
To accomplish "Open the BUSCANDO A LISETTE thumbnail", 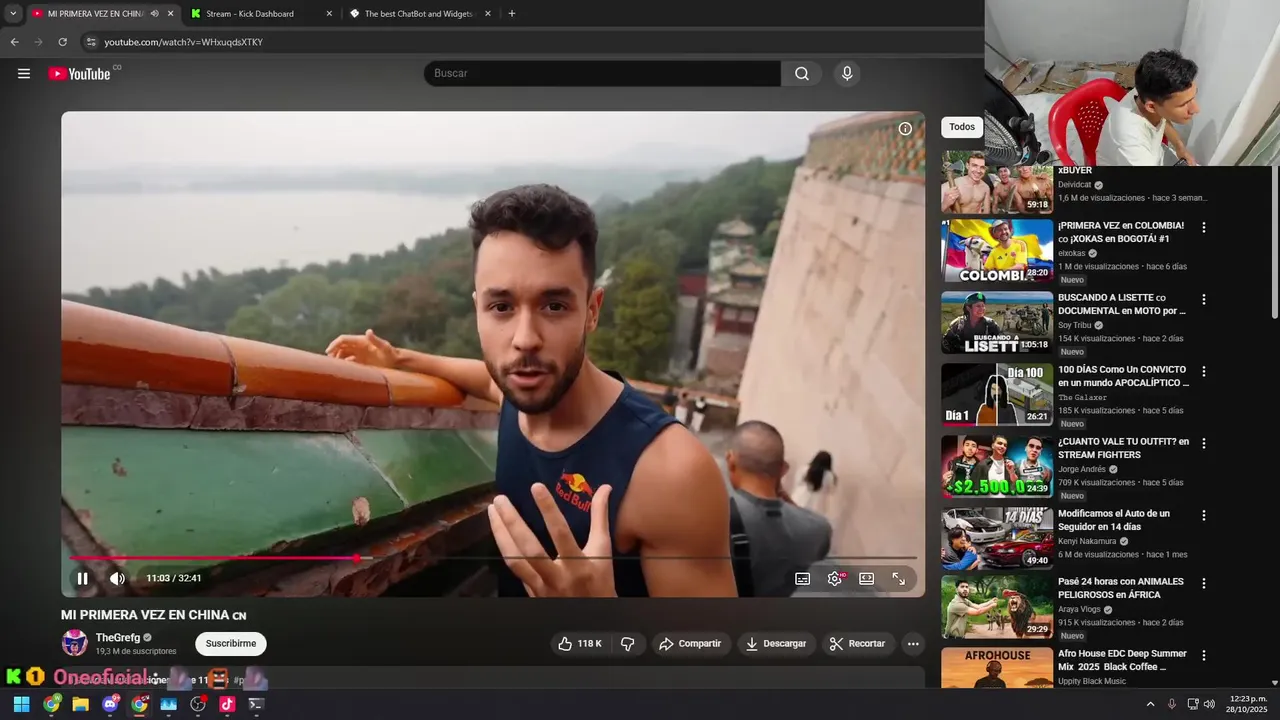I will pyautogui.click(x=997, y=322).
